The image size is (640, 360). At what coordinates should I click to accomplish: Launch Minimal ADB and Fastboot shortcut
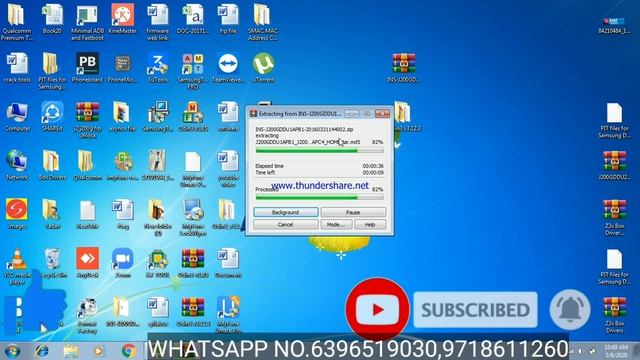[87, 21]
